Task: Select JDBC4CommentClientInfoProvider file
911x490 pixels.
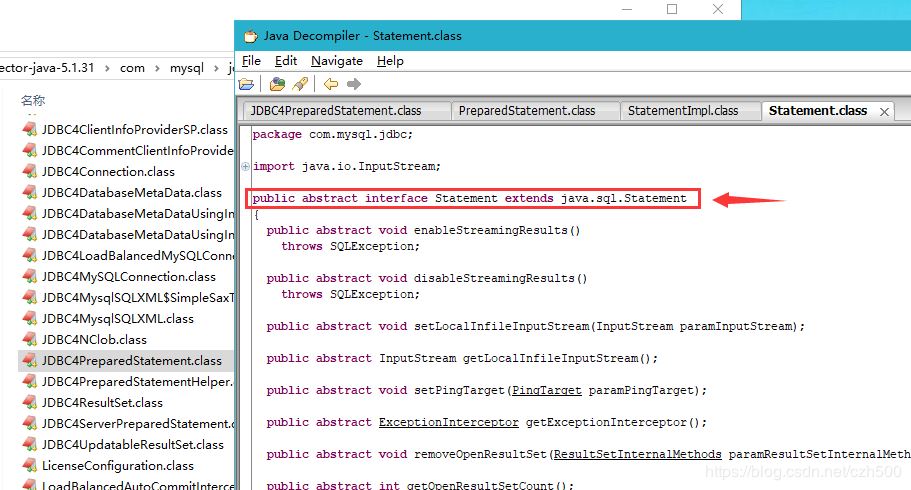Action: tap(137, 151)
